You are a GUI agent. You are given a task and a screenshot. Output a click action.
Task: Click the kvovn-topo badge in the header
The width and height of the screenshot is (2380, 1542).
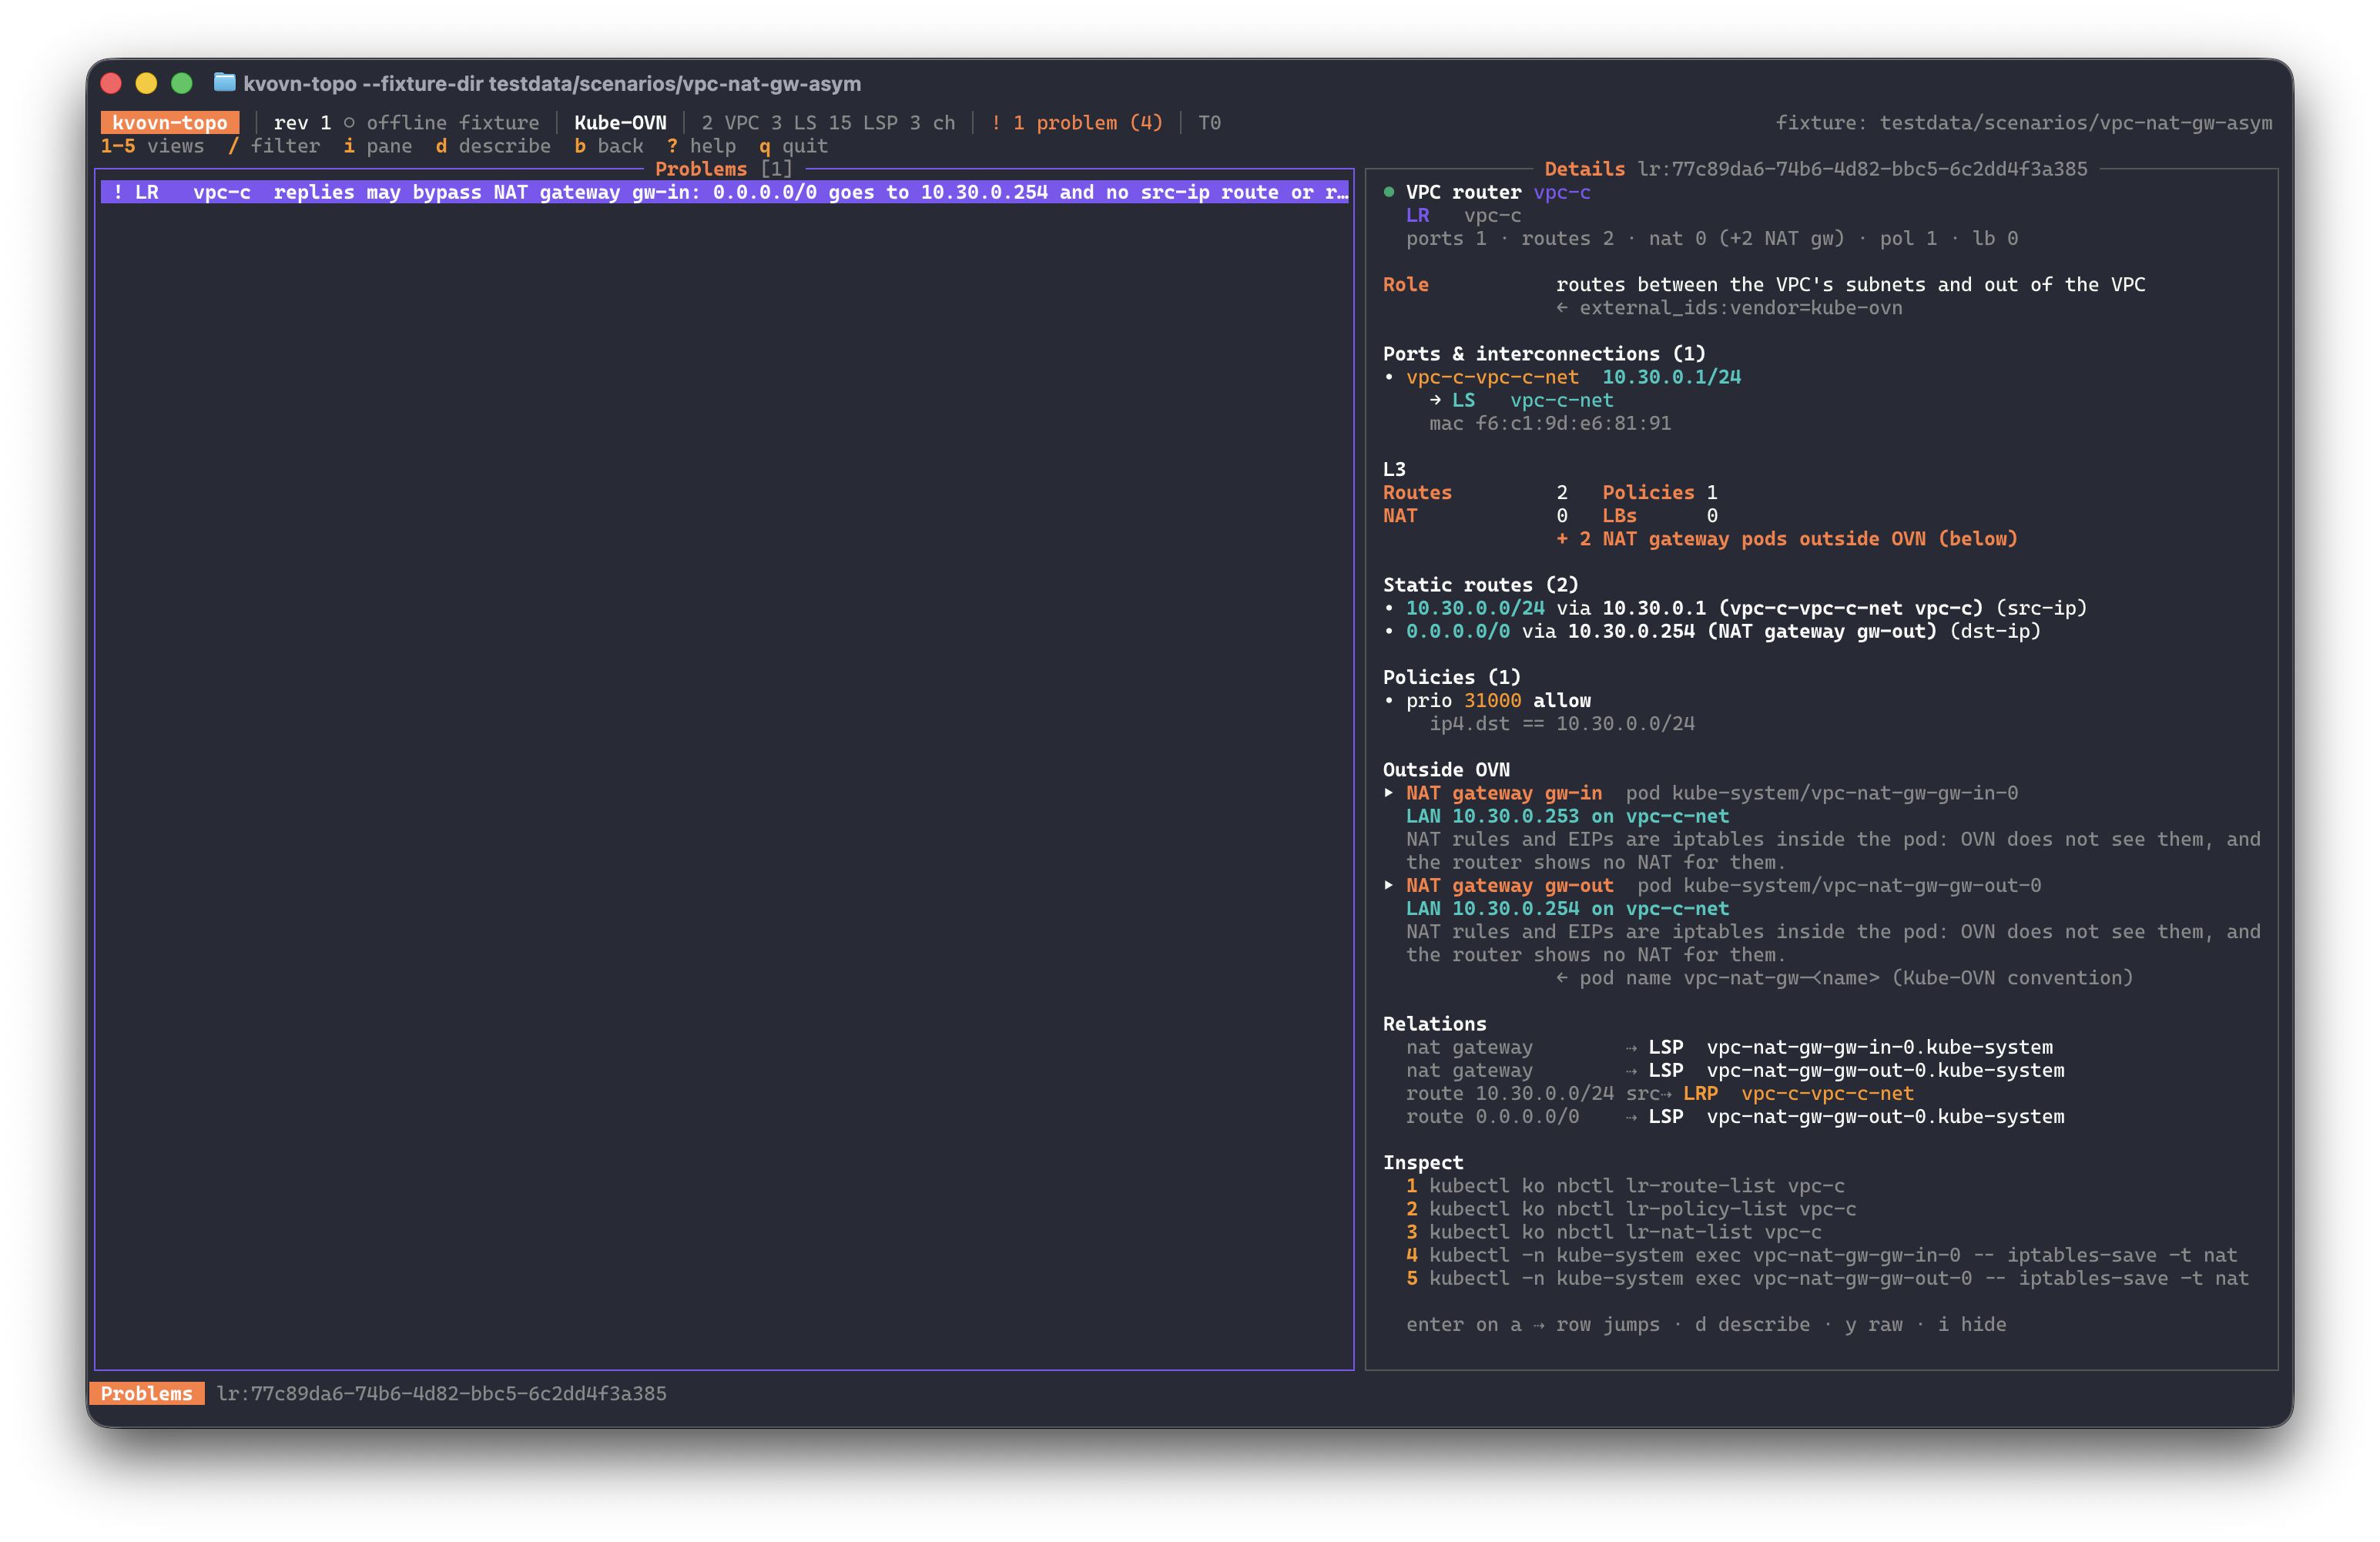point(170,123)
